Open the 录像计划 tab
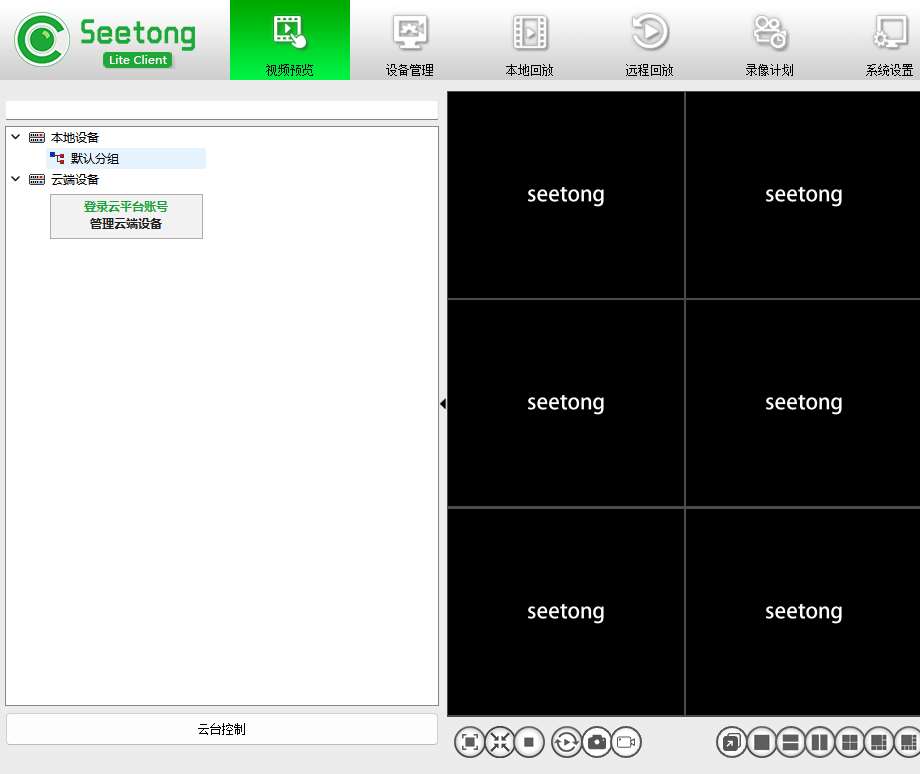 point(769,40)
